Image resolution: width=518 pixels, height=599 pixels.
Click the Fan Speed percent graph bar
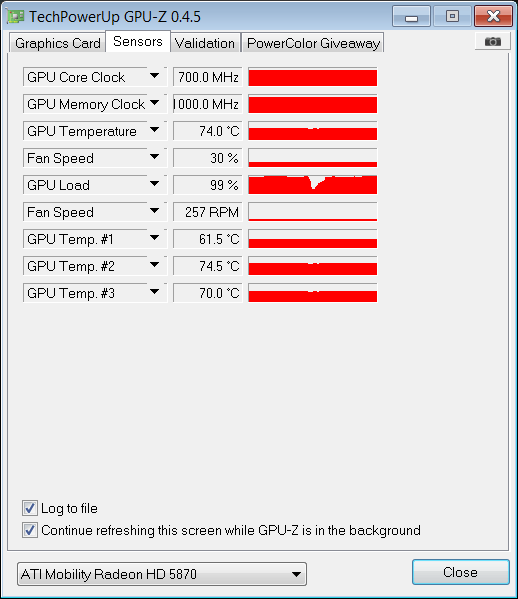(x=312, y=158)
